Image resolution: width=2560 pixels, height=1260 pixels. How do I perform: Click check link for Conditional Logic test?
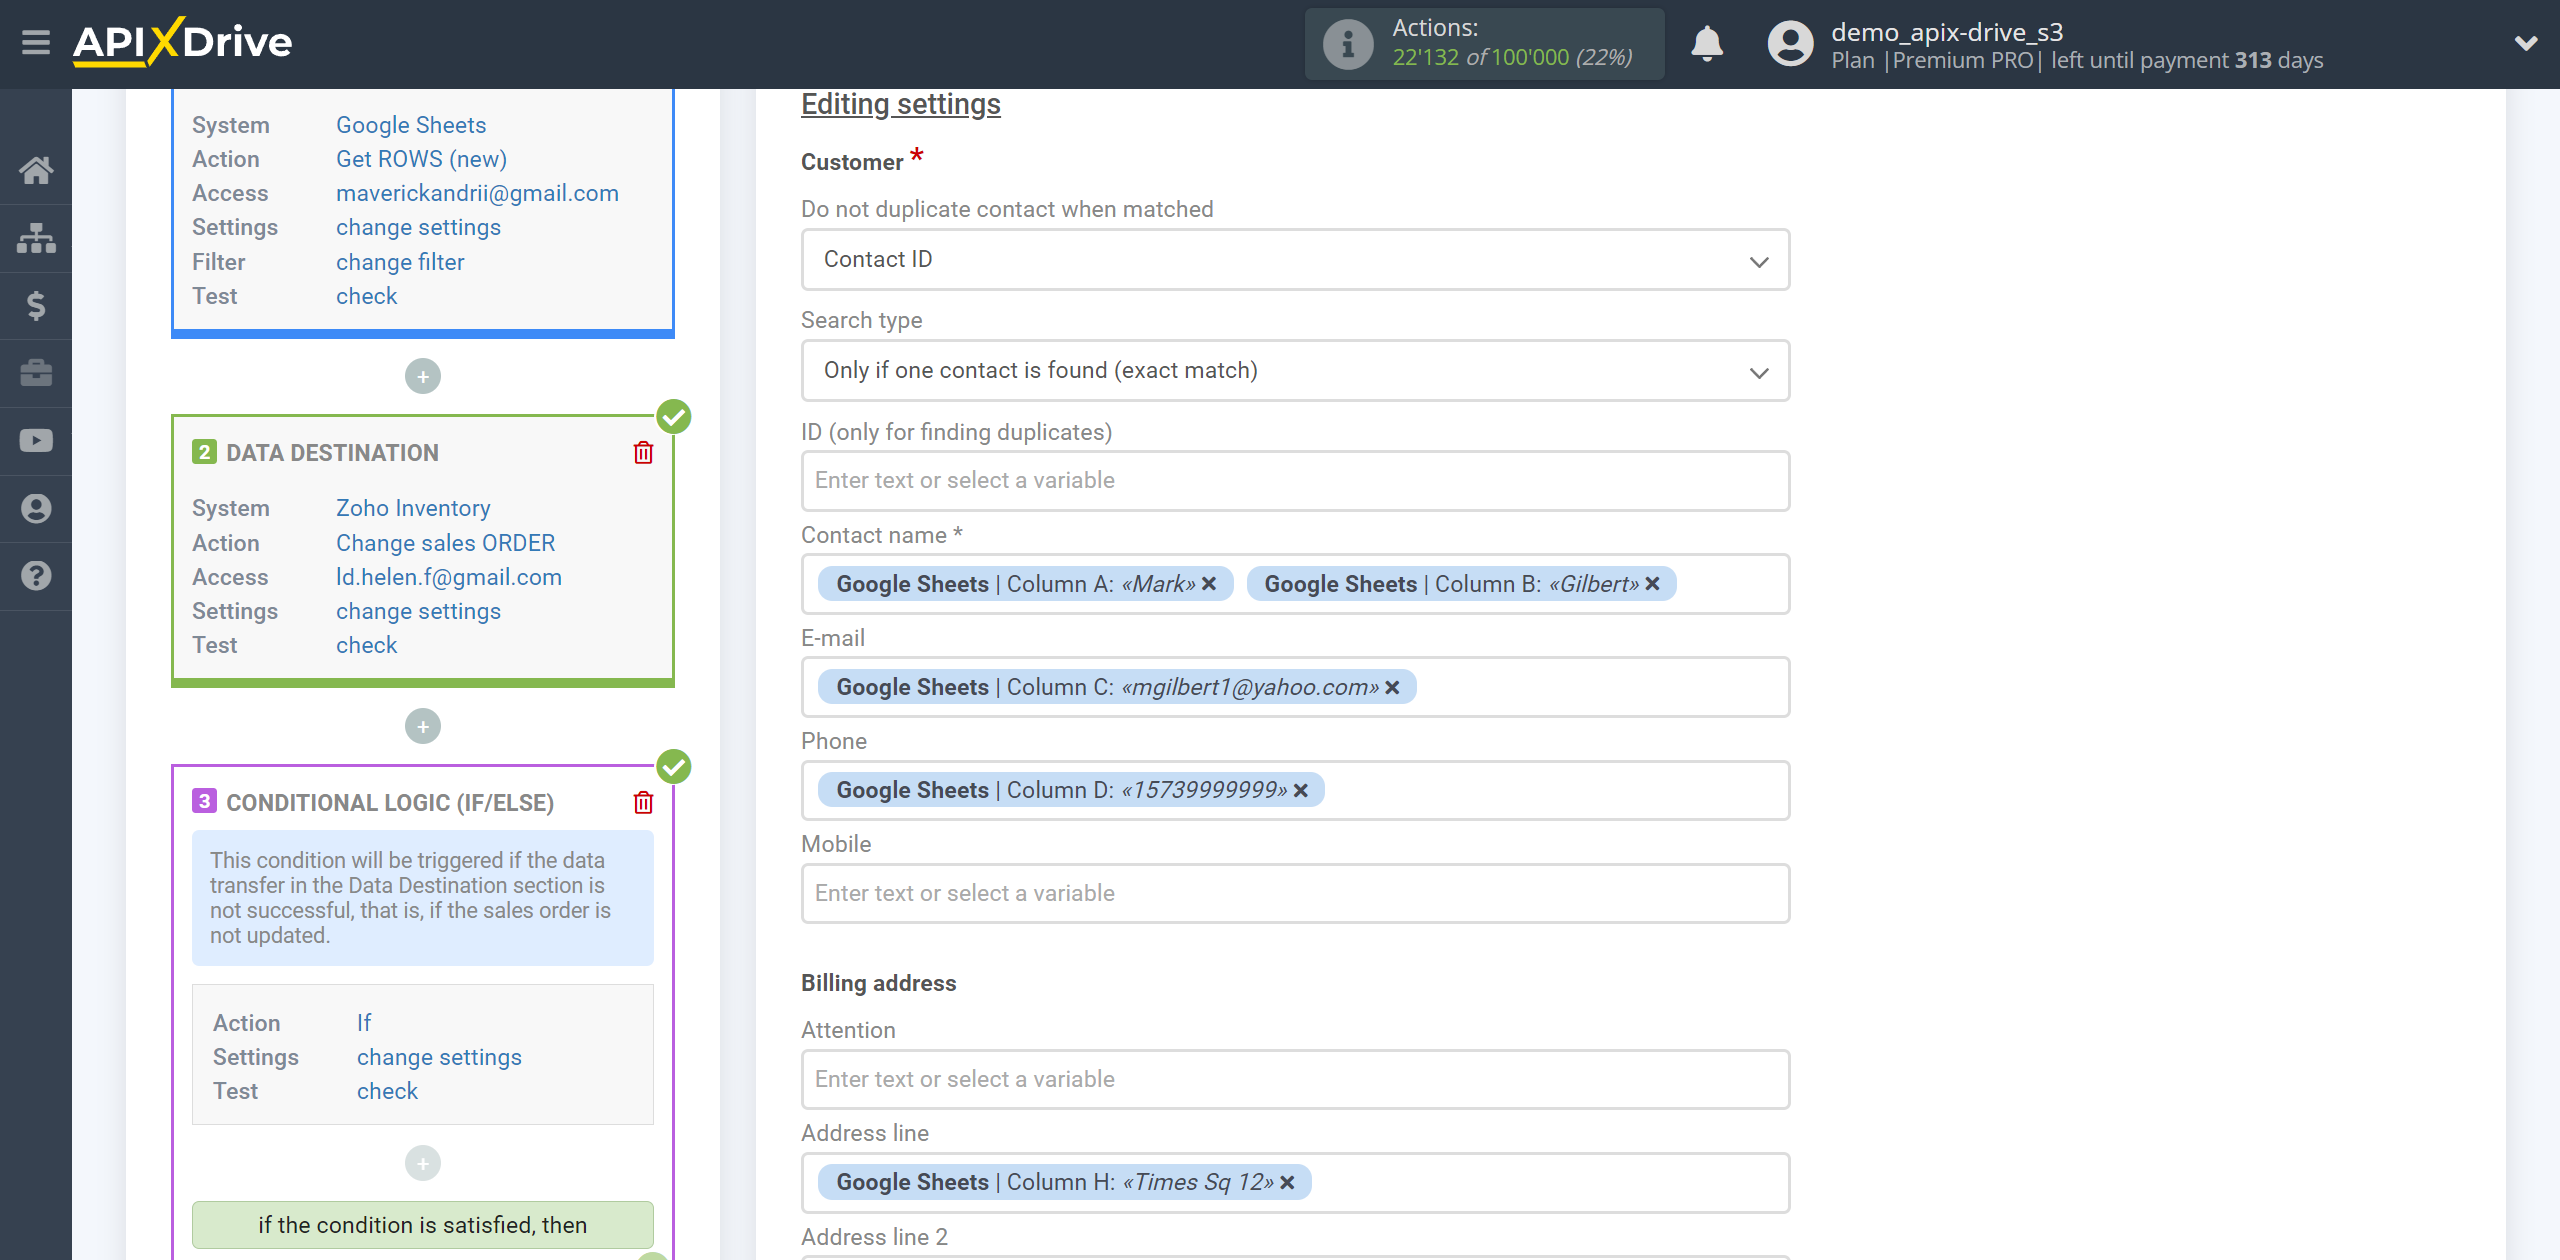tap(389, 1092)
